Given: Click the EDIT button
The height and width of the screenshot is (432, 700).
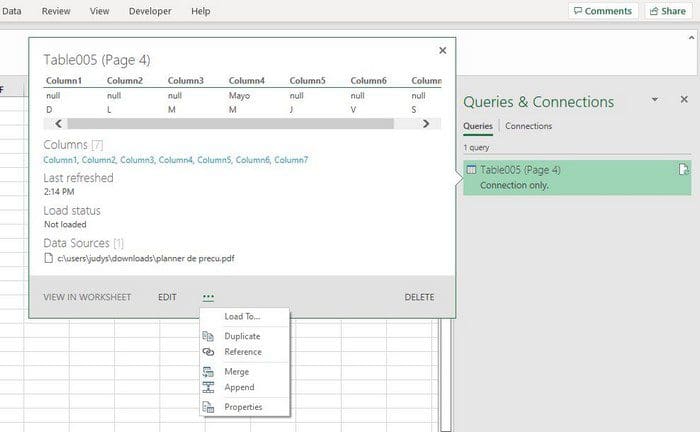Looking at the screenshot, I should [x=167, y=297].
